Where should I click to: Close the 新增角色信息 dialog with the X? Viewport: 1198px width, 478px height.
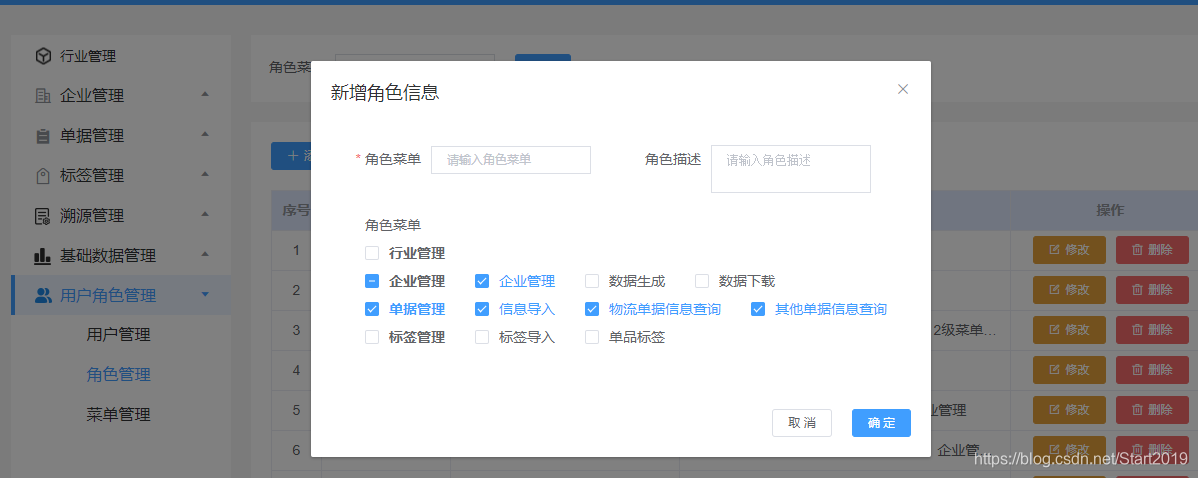(902, 89)
